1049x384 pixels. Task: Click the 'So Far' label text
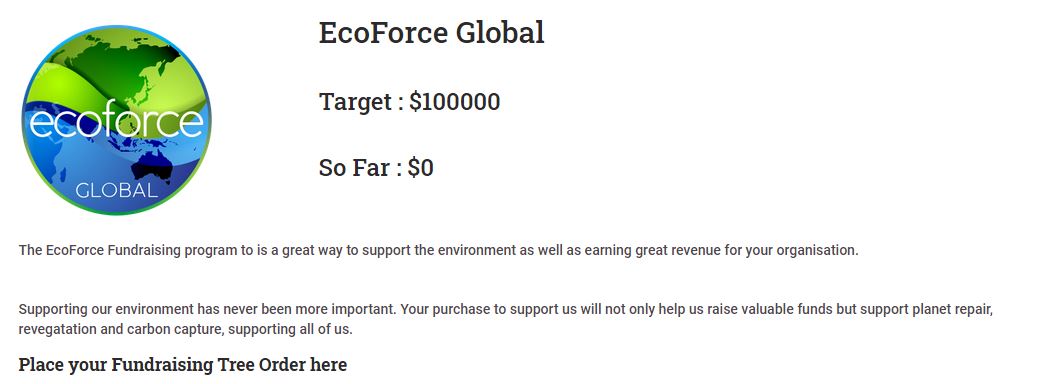click(355, 167)
